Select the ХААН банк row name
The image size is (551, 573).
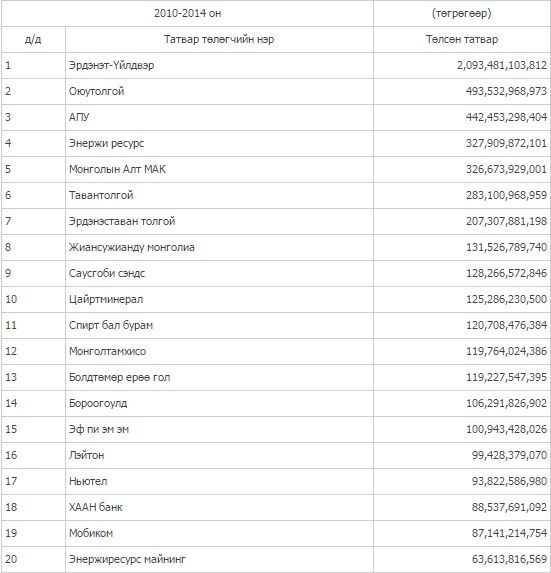(96, 507)
